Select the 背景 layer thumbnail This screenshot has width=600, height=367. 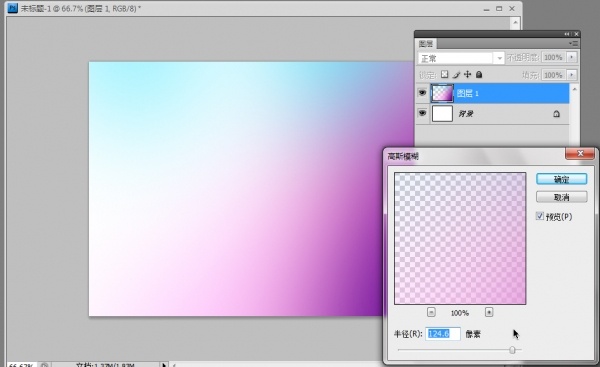442,114
